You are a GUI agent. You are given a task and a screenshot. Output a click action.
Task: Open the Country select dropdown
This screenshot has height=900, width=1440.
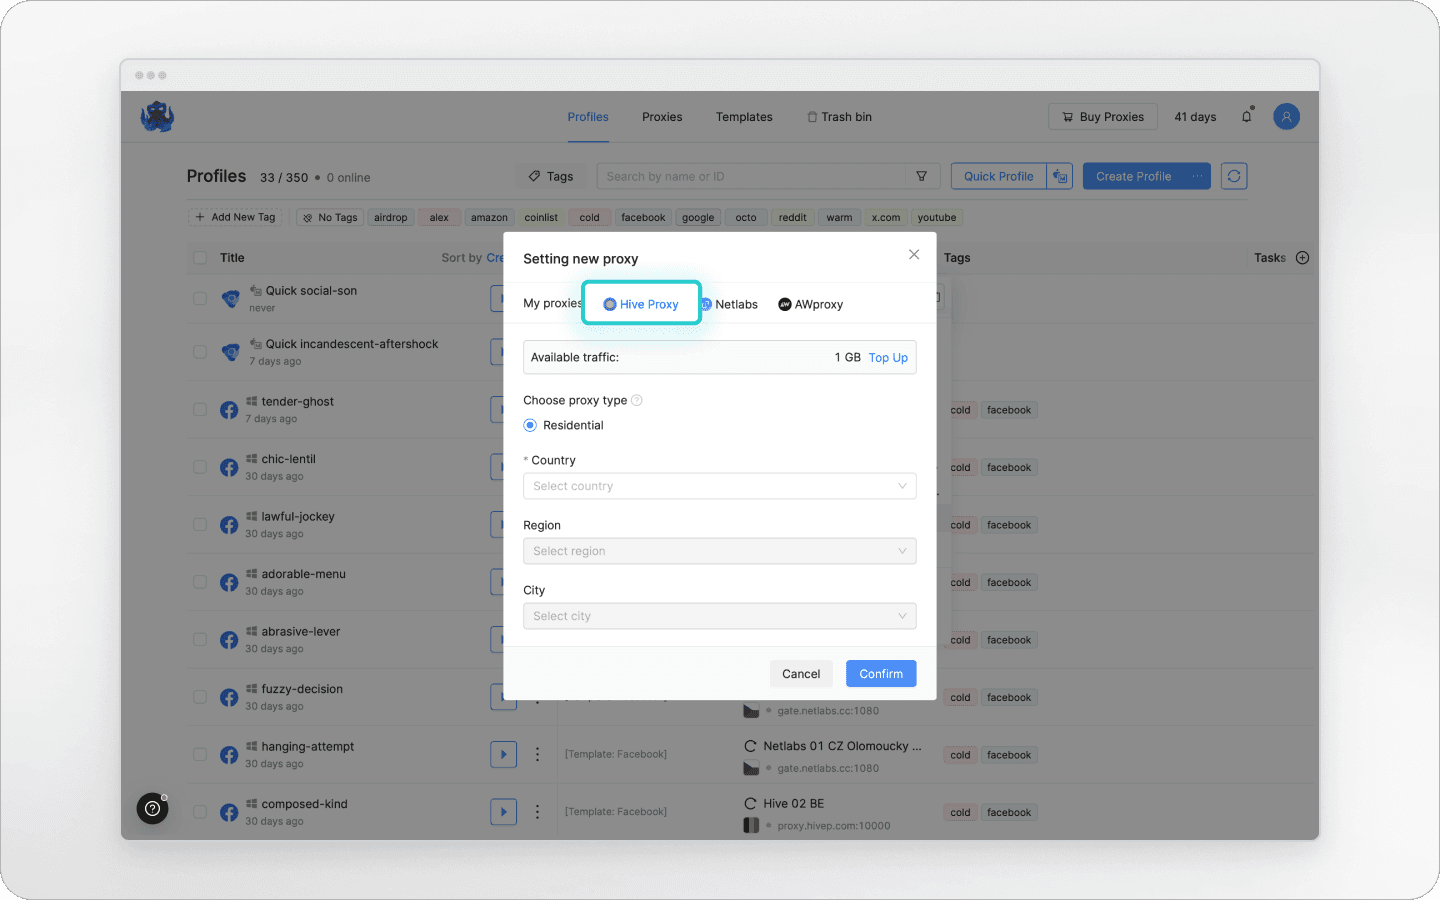tap(720, 486)
